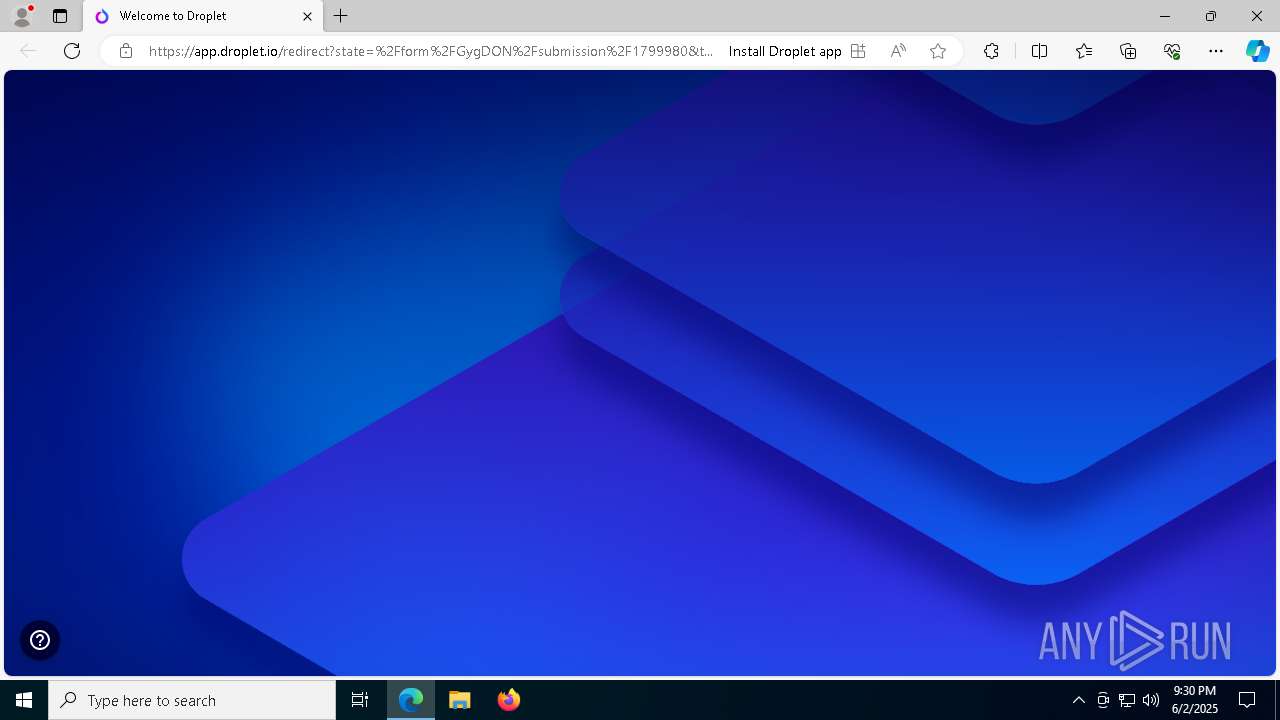Toggle split screen view
The image size is (1280, 720).
click(x=1039, y=51)
